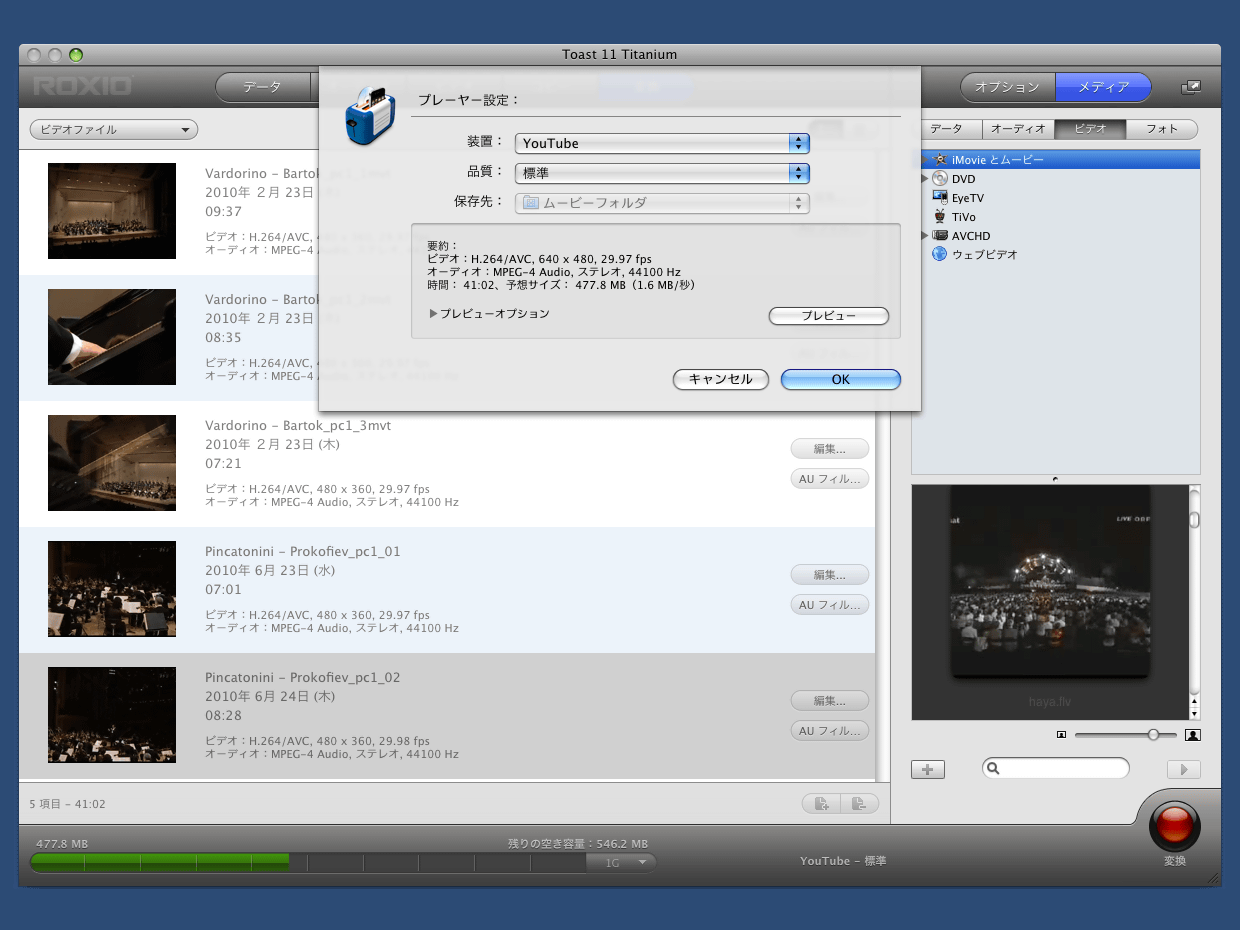Open the 装置 YouTube dropdown
This screenshot has height=930, width=1240.
point(662,143)
